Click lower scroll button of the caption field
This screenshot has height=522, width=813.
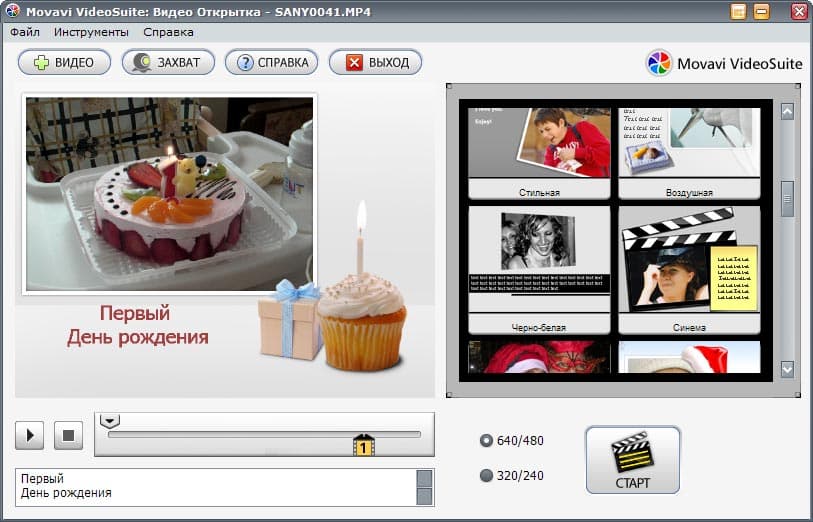pos(425,497)
